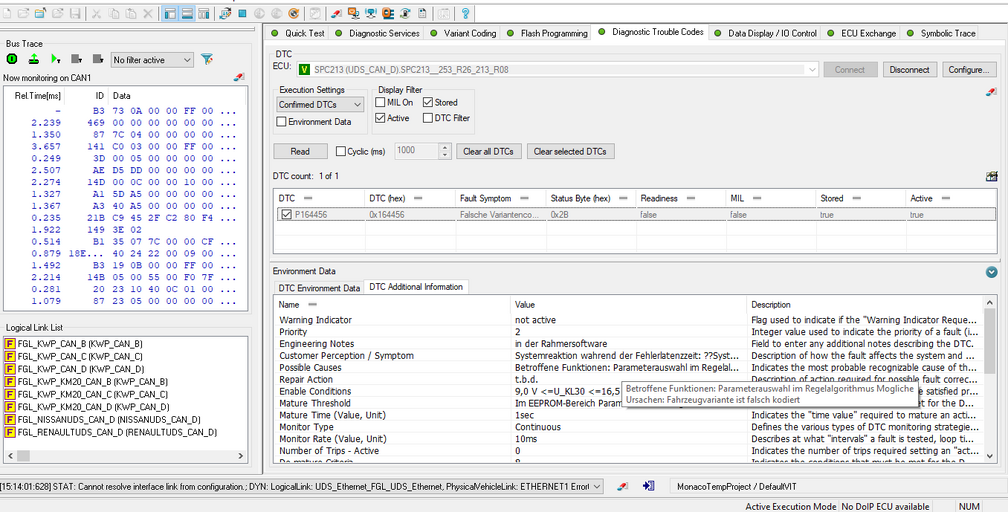Switch to the Variant Coding tab
Screen dimensions: 1008x512
(x=464, y=33)
